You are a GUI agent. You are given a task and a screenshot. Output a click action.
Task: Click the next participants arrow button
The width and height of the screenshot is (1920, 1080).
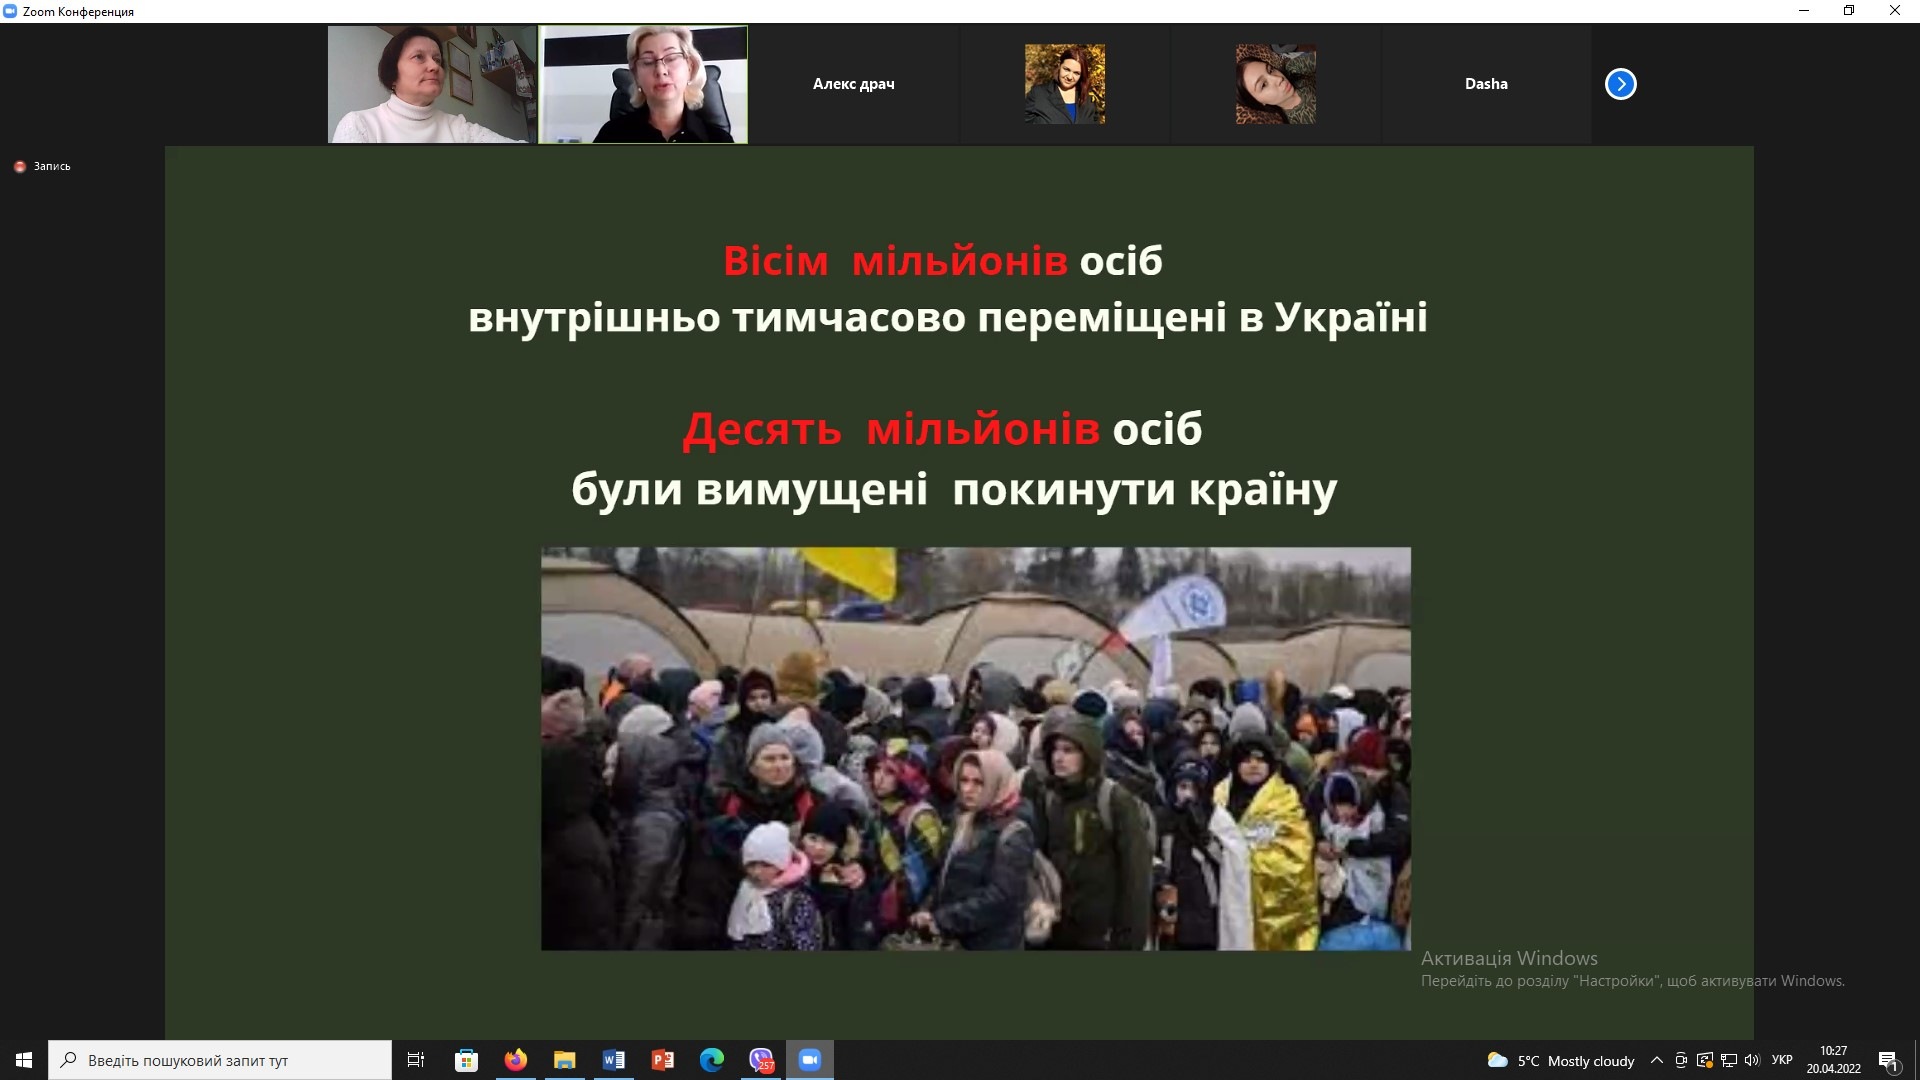tap(1620, 84)
